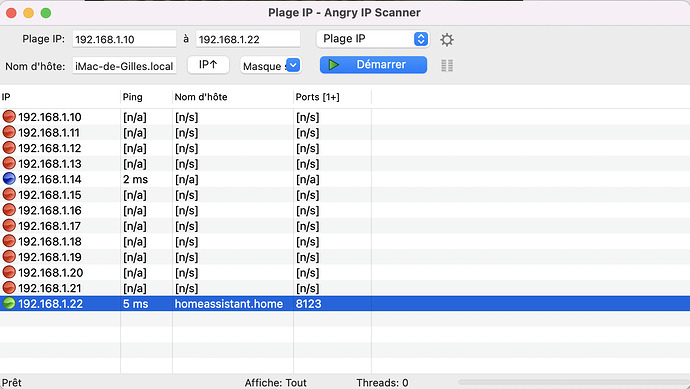This screenshot has width=690, height=389.
Task: Click the scan progress bar in status bar
Action: [573, 382]
